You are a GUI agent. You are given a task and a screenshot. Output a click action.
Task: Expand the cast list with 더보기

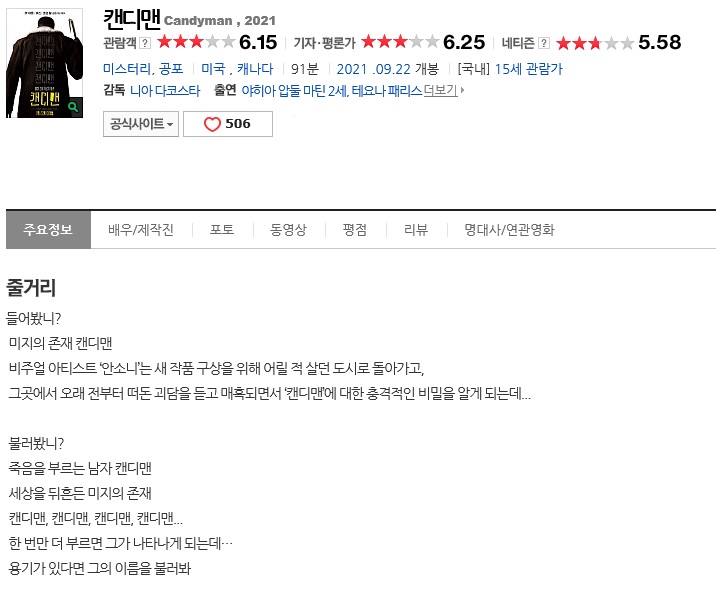click(443, 90)
